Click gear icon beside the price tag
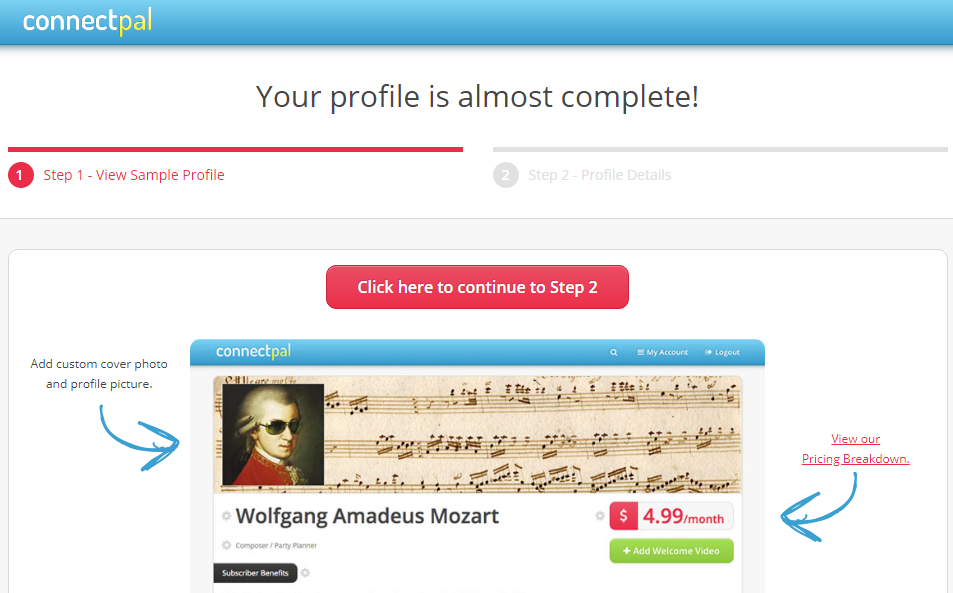953x593 pixels. [x=600, y=516]
